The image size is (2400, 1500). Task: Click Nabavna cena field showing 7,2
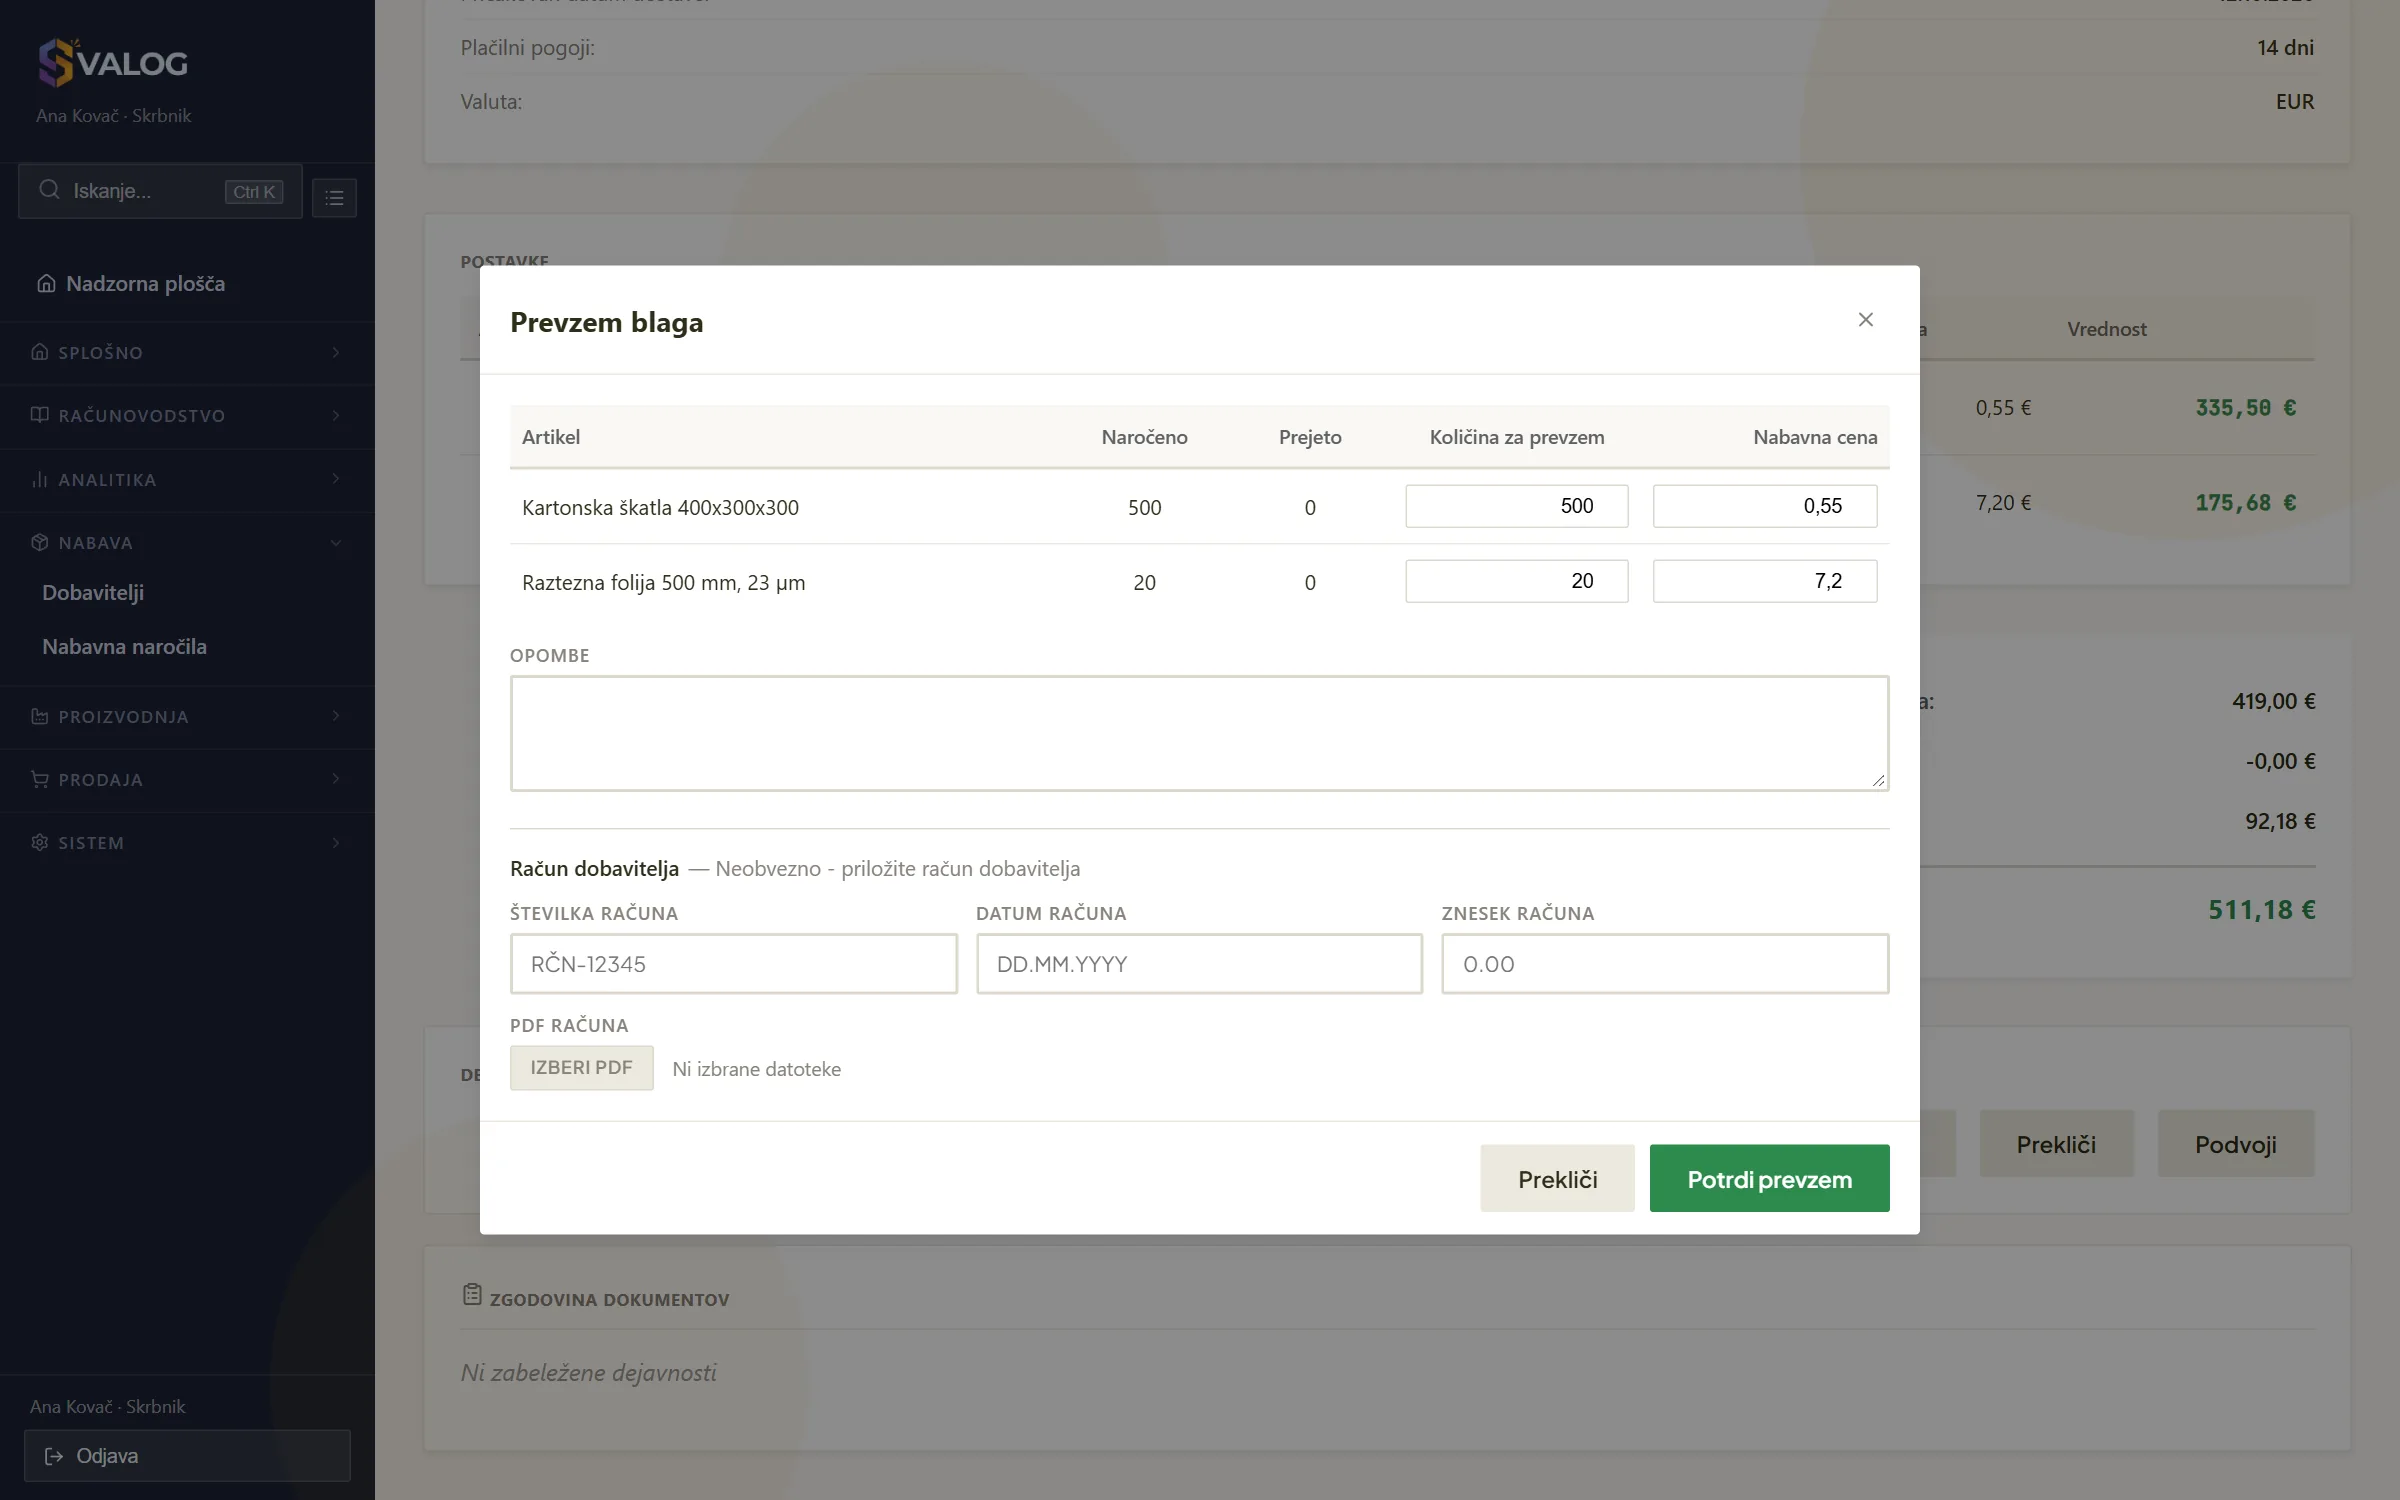coord(1765,581)
